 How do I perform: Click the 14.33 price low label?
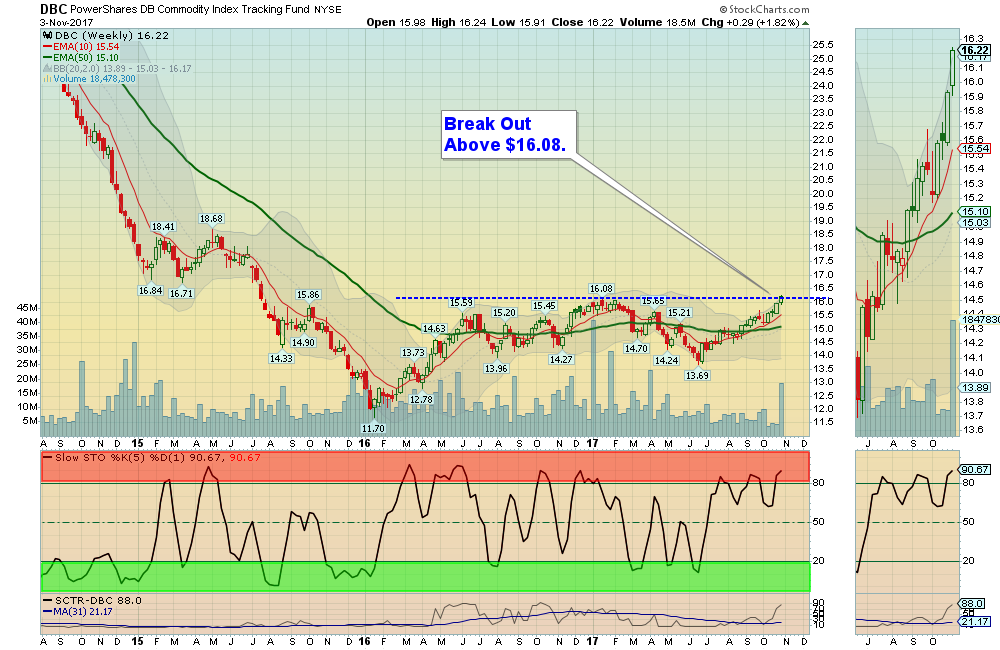(x=281, y=358)
